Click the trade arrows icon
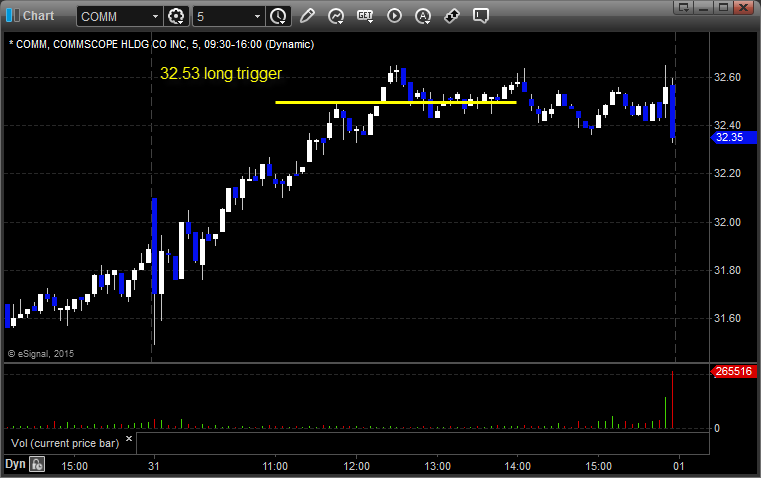The image size is (761, 478). click(452, 16)
